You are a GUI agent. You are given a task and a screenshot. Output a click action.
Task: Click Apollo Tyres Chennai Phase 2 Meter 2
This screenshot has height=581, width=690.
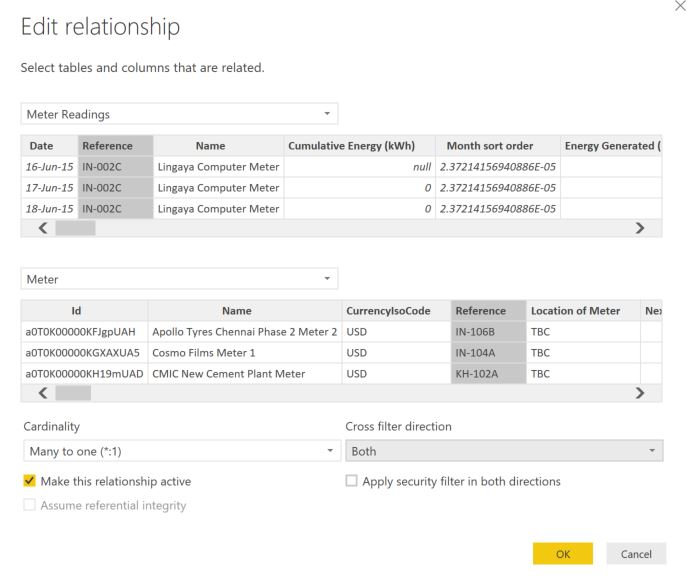pos(245,332)
